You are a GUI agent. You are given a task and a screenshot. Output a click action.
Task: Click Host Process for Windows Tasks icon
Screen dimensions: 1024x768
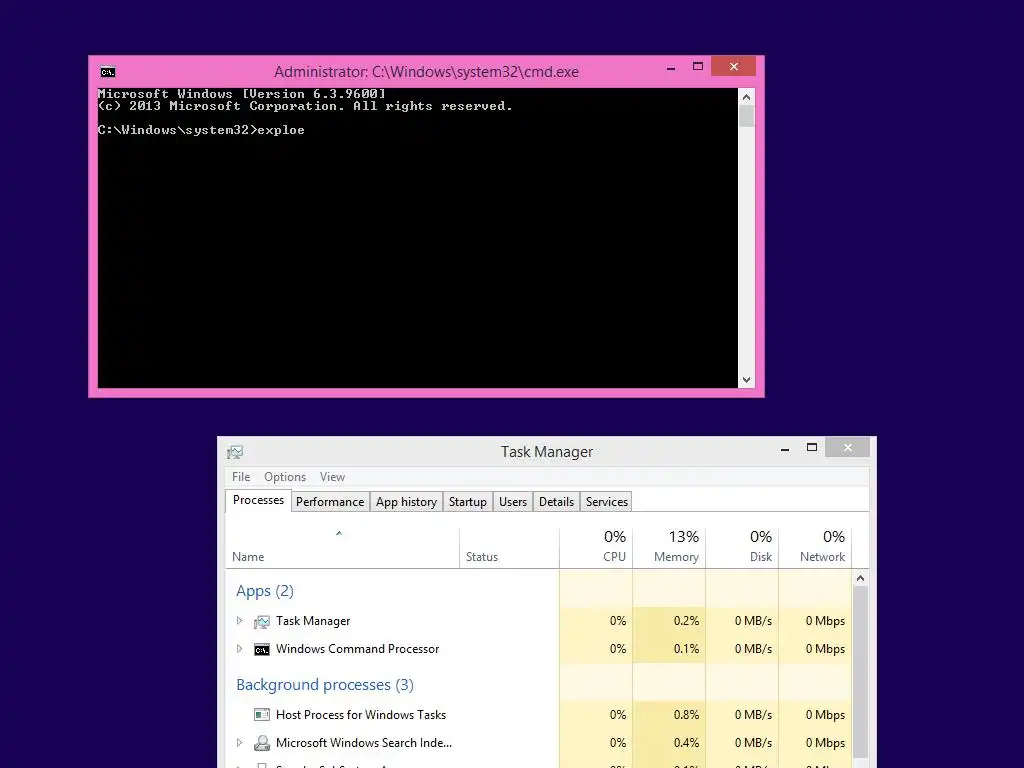click(262, 715)
